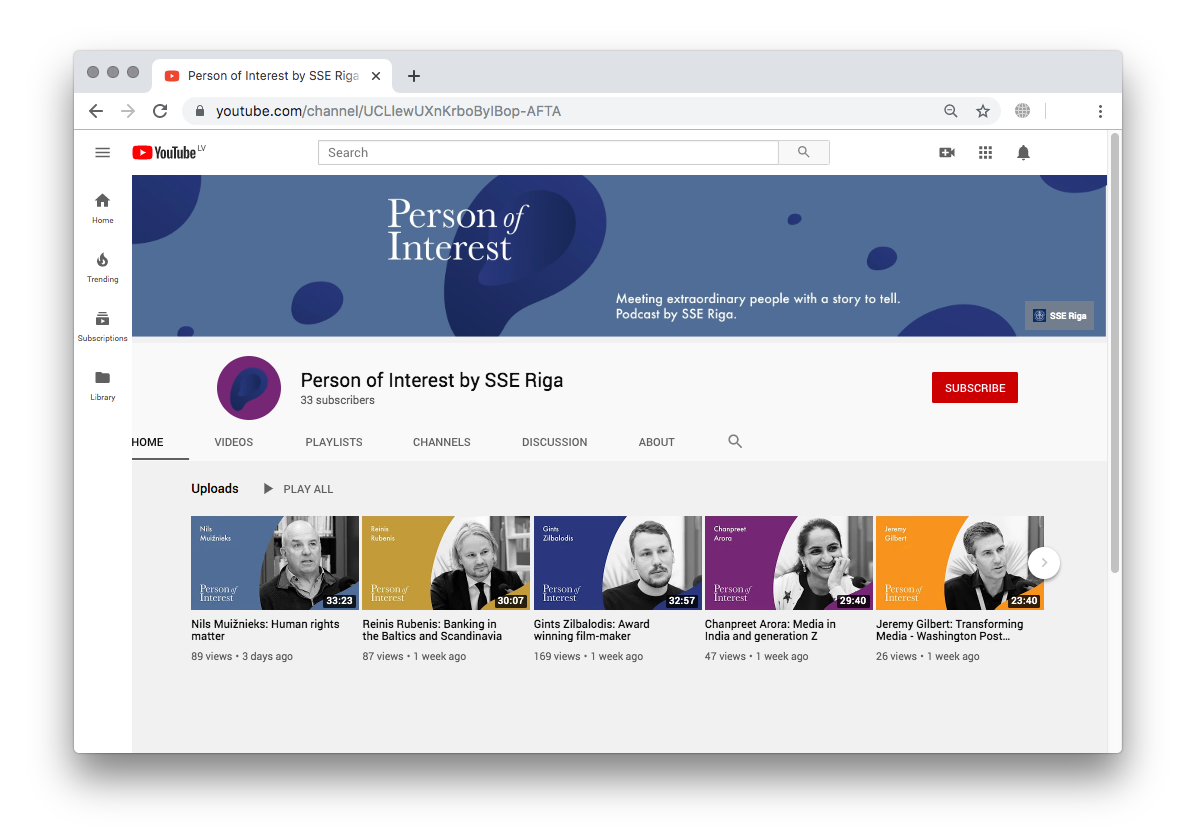Click the YouTube search field
1193x837 pixels.
click(x=548, y=152)
